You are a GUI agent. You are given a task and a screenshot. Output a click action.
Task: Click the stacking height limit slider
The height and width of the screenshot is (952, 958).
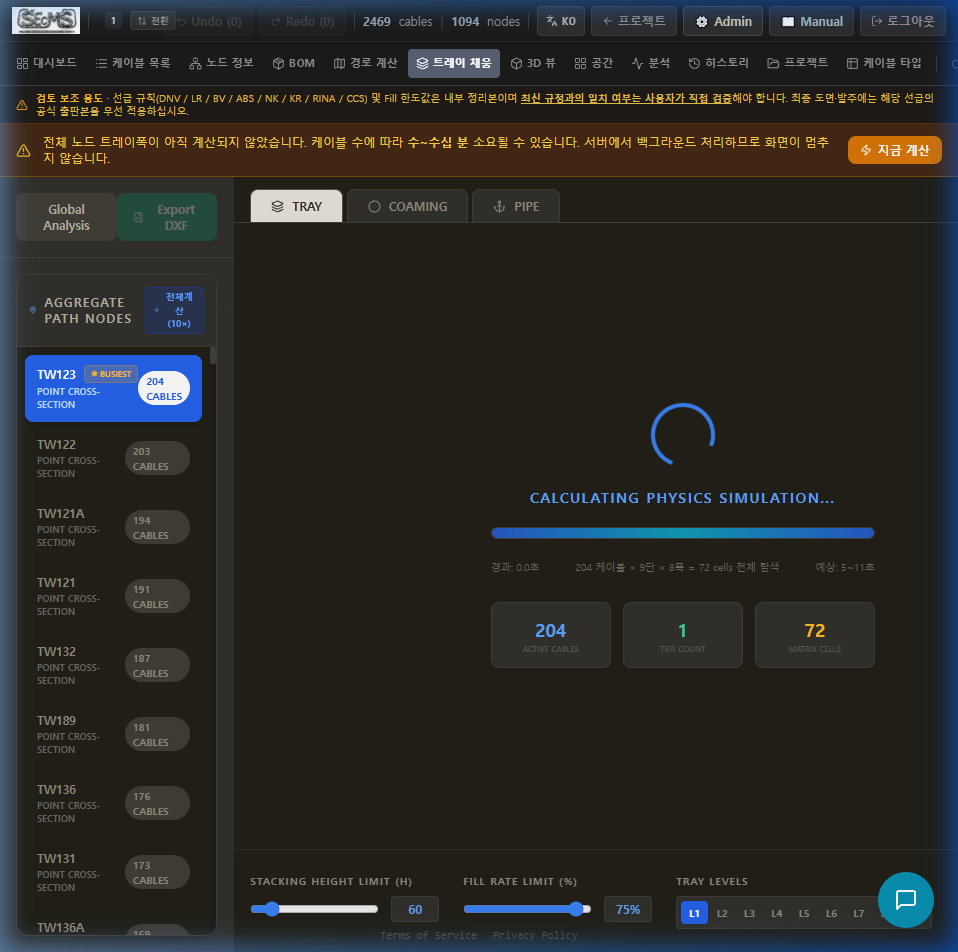pos(314,909)
